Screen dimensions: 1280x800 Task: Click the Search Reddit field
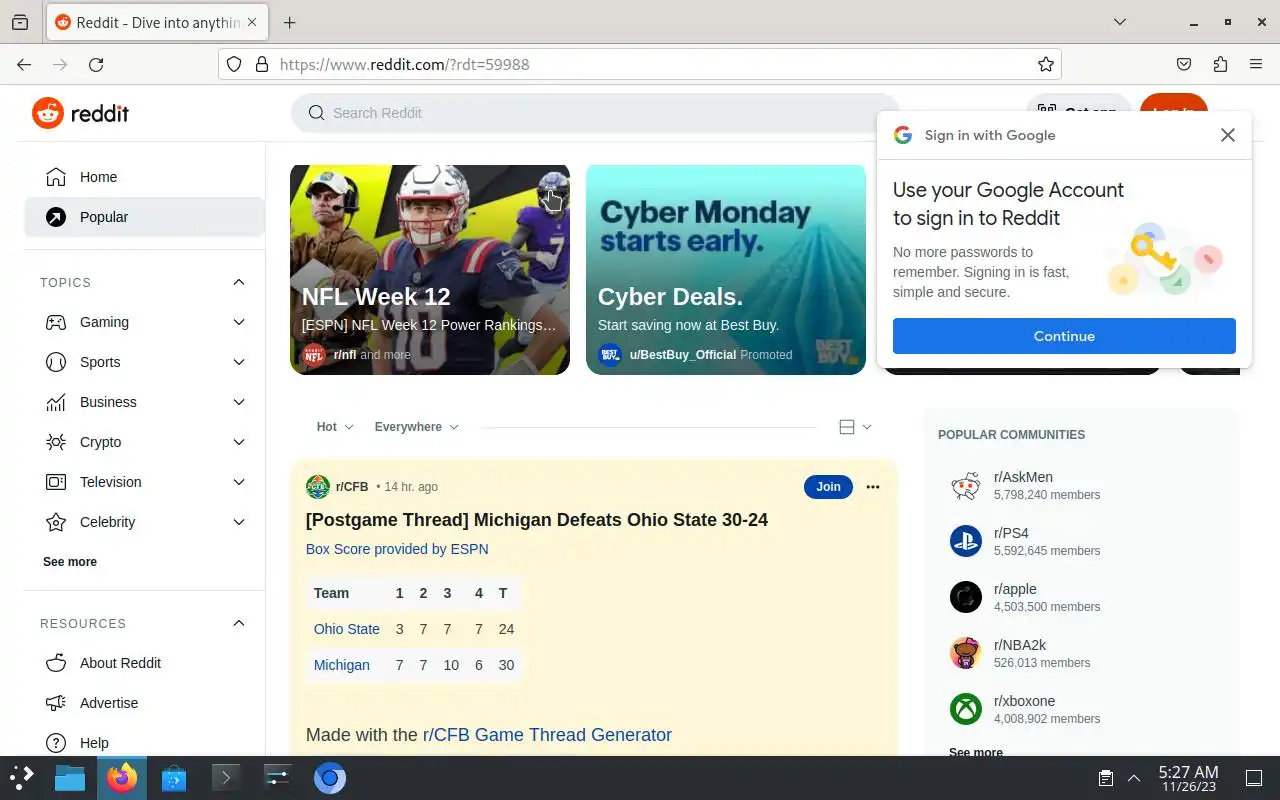pyautogui.click(x=595, y=113)
